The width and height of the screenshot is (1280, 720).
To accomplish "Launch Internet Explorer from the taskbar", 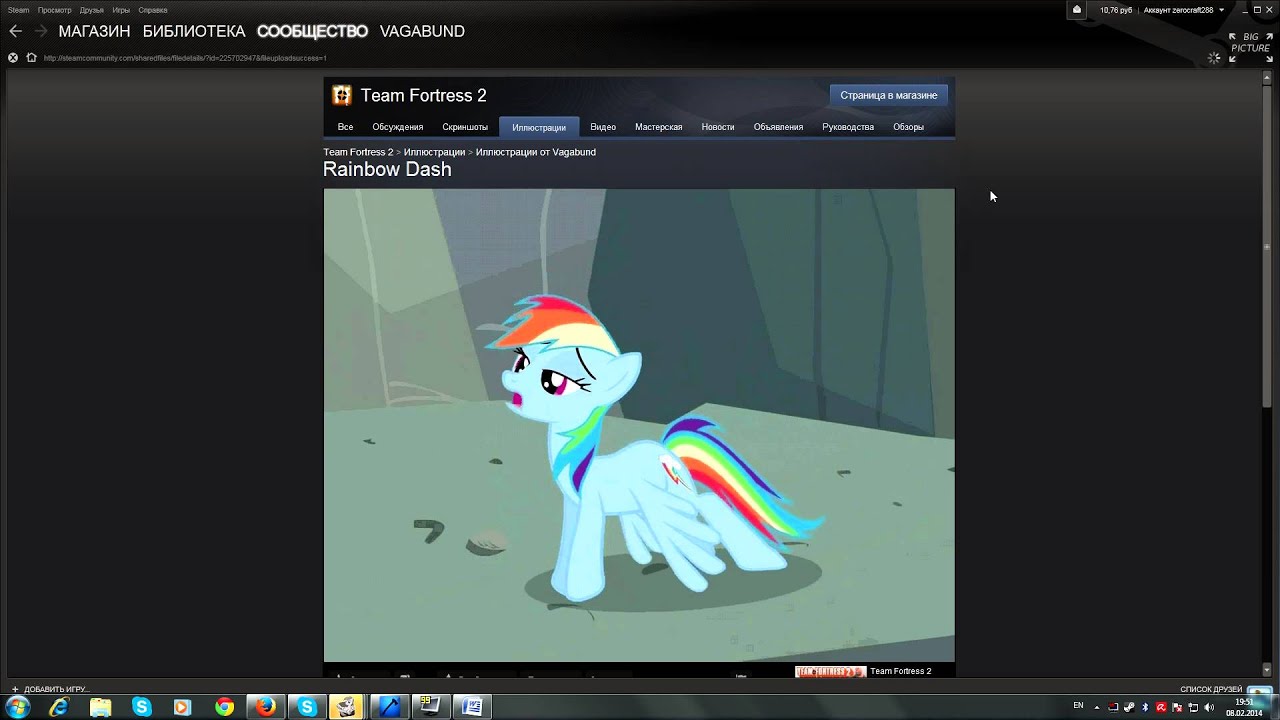I will click(59, 707).
